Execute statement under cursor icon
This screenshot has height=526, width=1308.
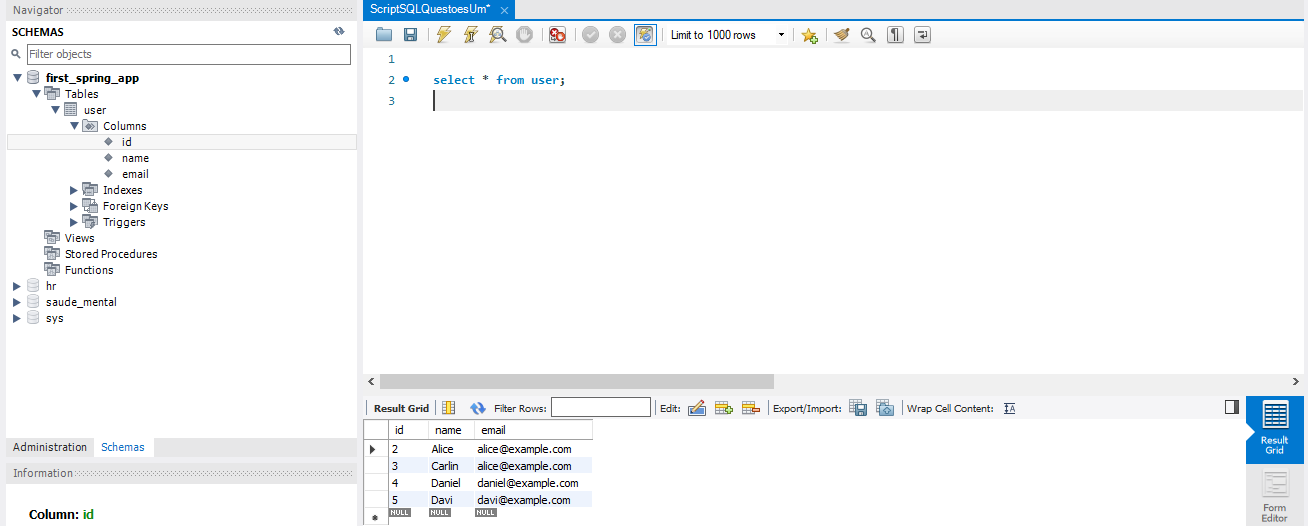[471, 34]
